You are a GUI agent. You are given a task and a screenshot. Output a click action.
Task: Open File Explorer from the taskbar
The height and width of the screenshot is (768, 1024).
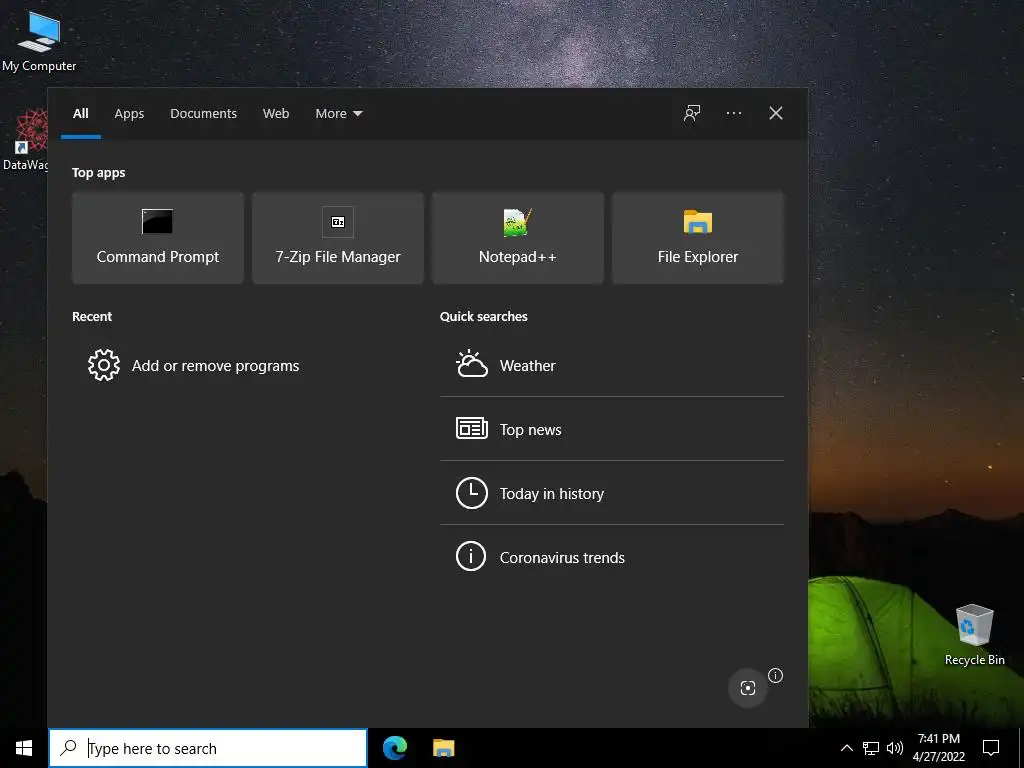tap(443, 748)
